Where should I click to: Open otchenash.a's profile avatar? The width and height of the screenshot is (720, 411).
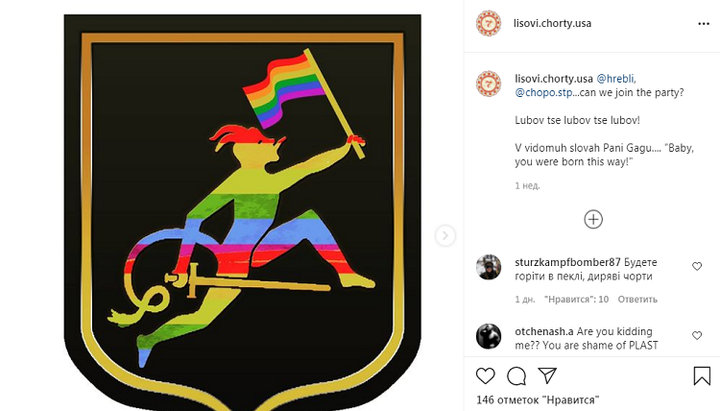pos(489,337)
